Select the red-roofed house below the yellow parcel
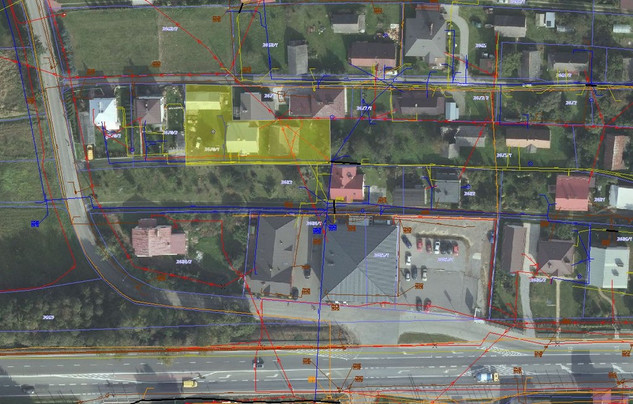The image size is (633, 404). click(x=346, y=182)
